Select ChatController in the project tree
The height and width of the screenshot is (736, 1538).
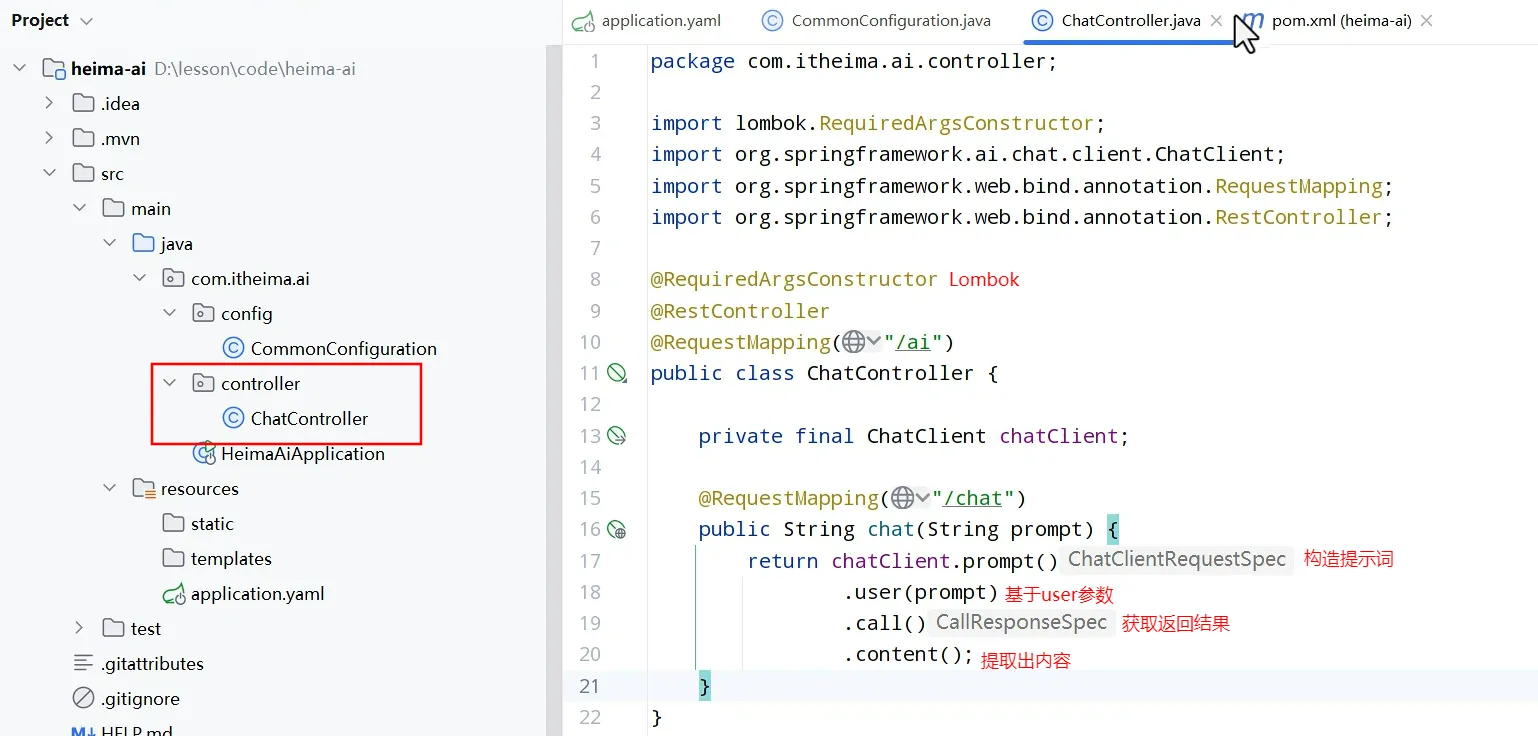(x=309, y=419)
